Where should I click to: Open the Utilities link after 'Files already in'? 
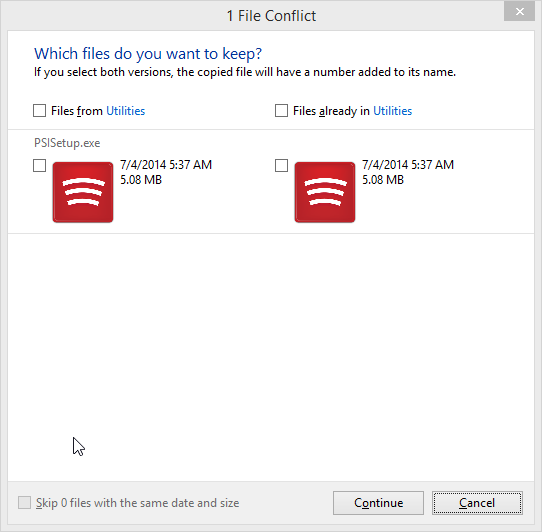click(393, 111)
